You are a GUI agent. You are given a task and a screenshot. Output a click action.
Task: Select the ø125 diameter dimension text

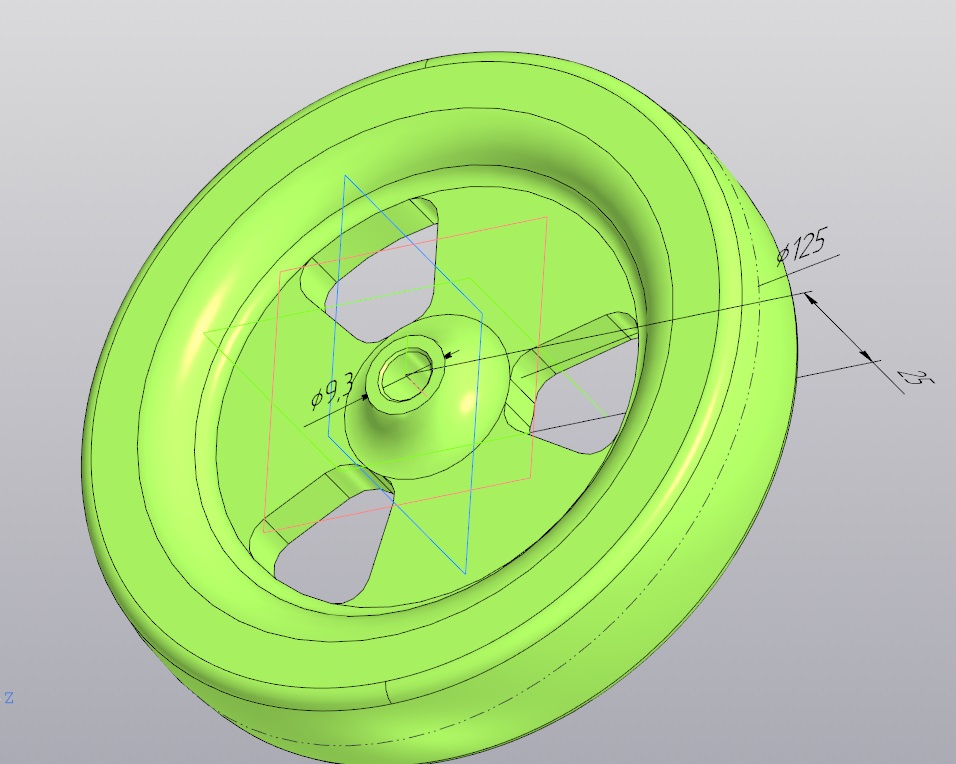coord(802,246)
